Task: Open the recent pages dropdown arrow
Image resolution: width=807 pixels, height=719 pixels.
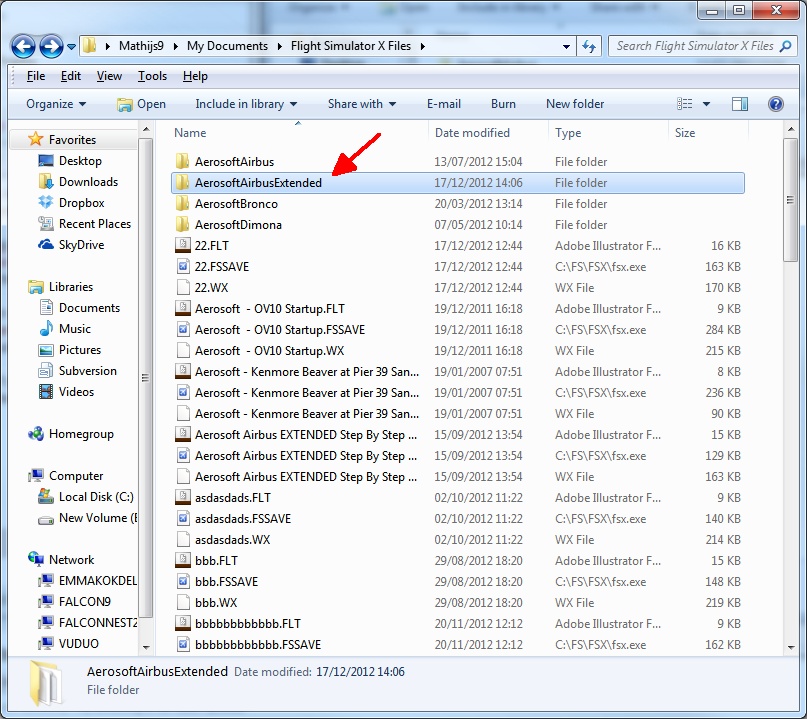Action: tap(71, 47)
